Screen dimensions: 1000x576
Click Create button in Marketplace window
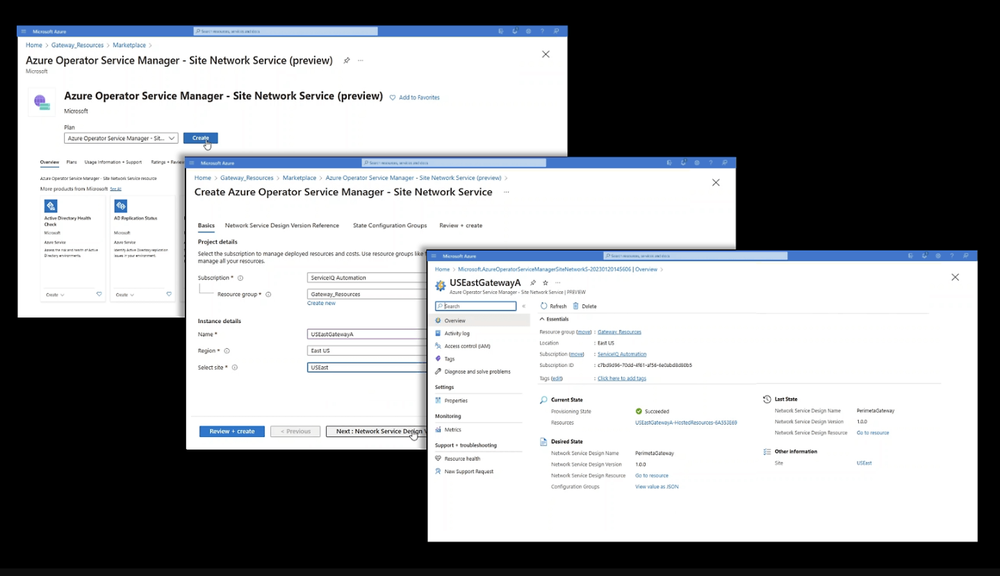click(200, 138)
